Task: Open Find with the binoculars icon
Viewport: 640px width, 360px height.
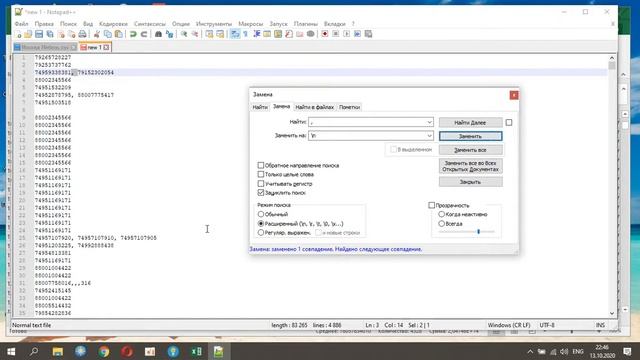Action: tap(158, 34)
